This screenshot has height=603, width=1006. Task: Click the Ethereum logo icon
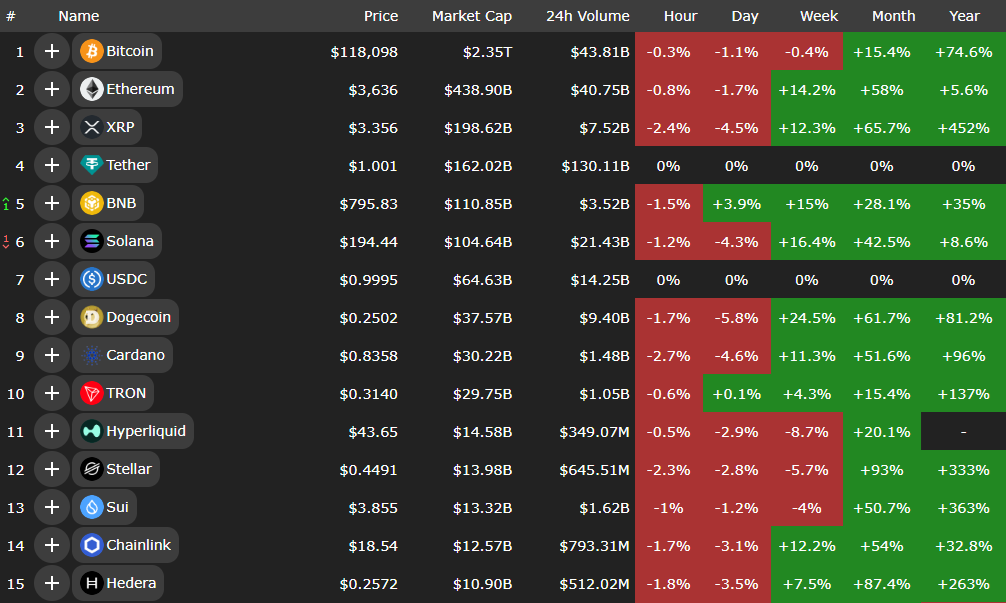[x=91, y=89]
